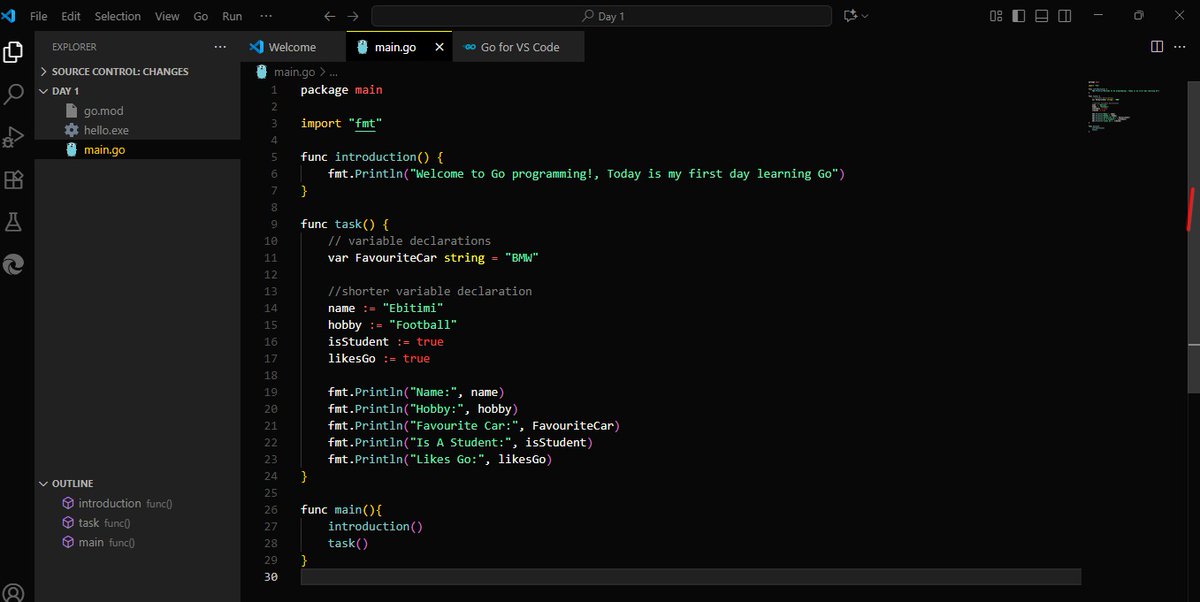1200x602 pixels.
Task: Open the Go menu
Action: click(x=200, y=16)
